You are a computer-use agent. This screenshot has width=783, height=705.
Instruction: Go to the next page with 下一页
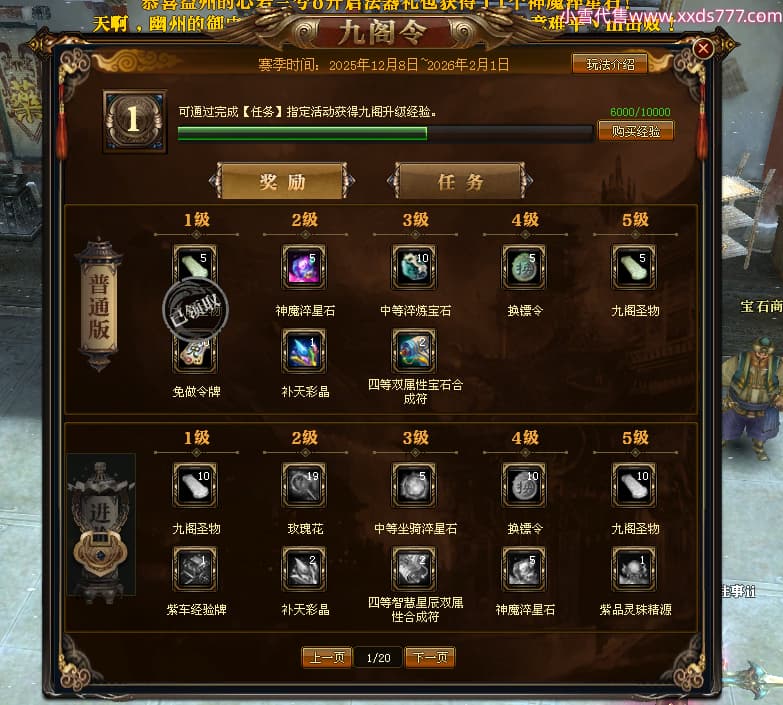(x=430, y=658)
